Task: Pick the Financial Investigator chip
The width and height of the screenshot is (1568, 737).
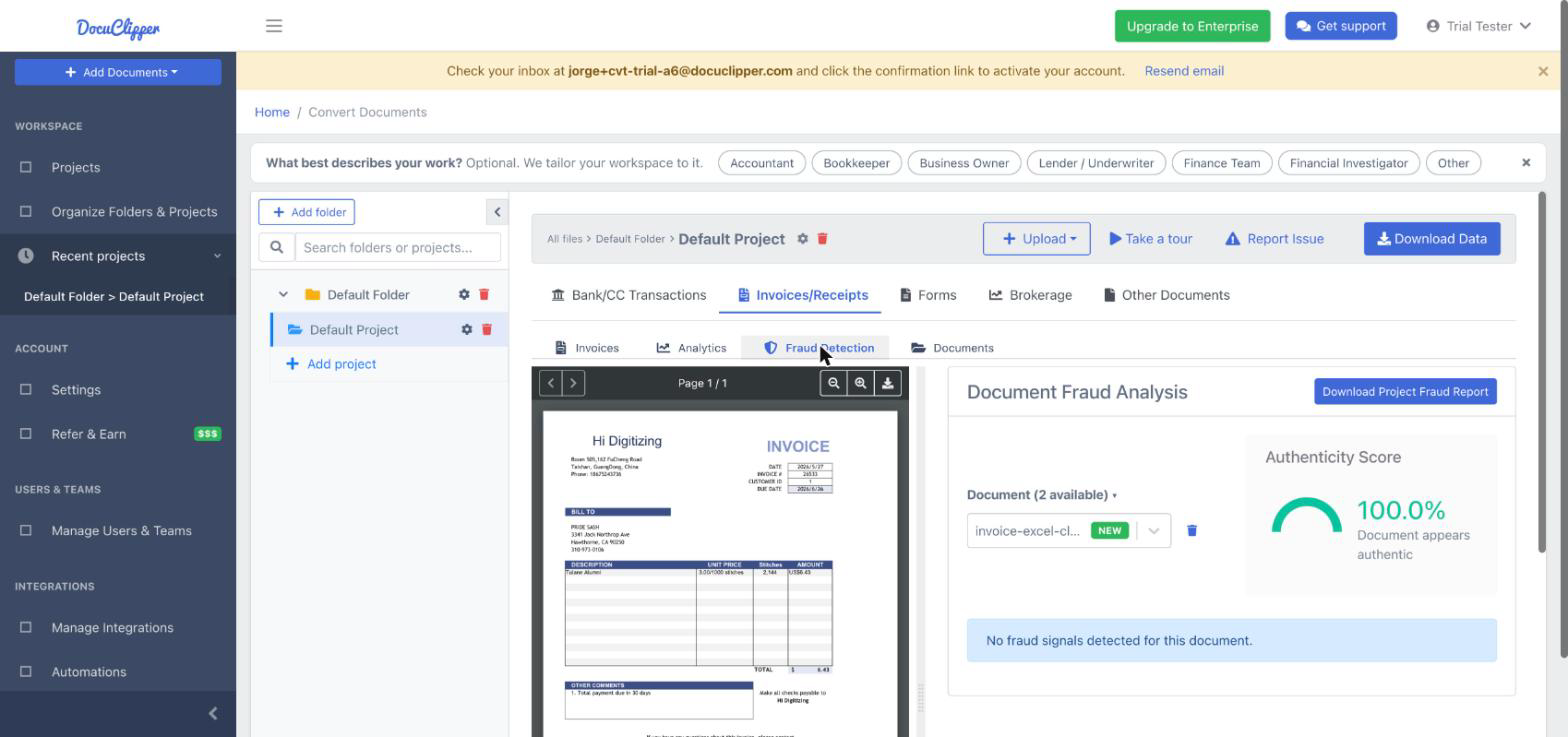Action: pyautogui.click(x=1349, y=163)
